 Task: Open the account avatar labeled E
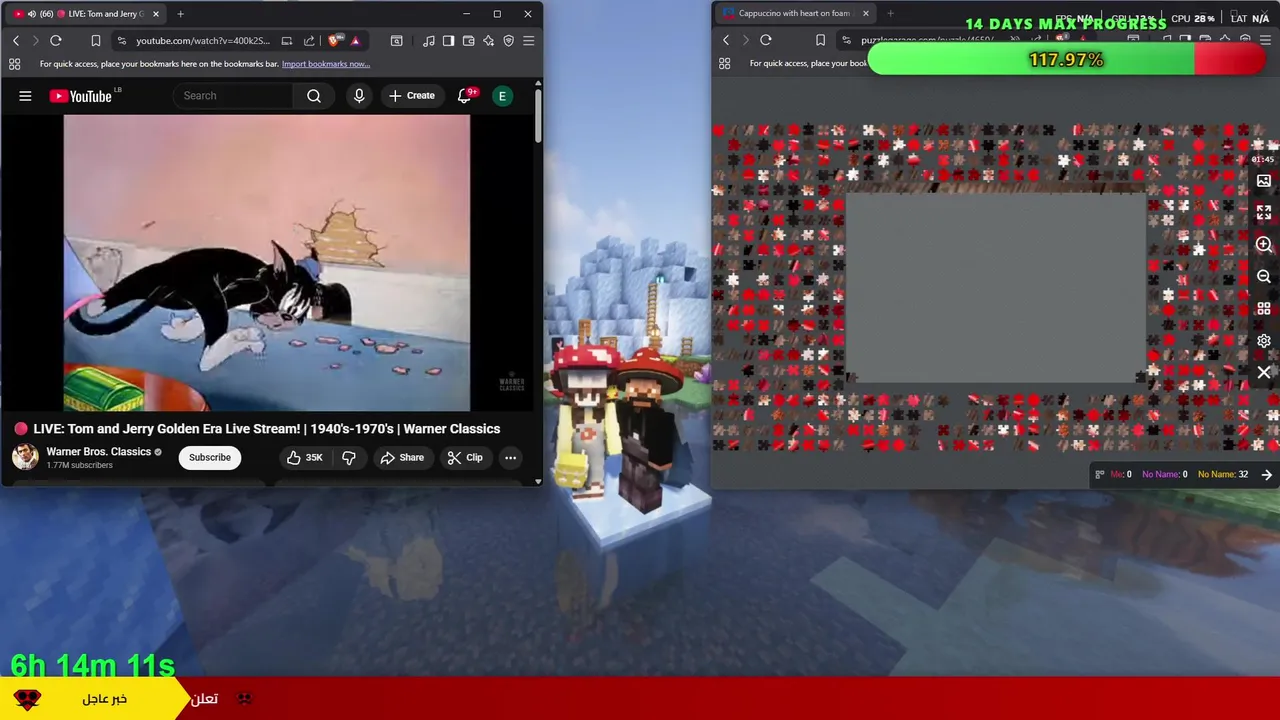click(x=503, y=96)
